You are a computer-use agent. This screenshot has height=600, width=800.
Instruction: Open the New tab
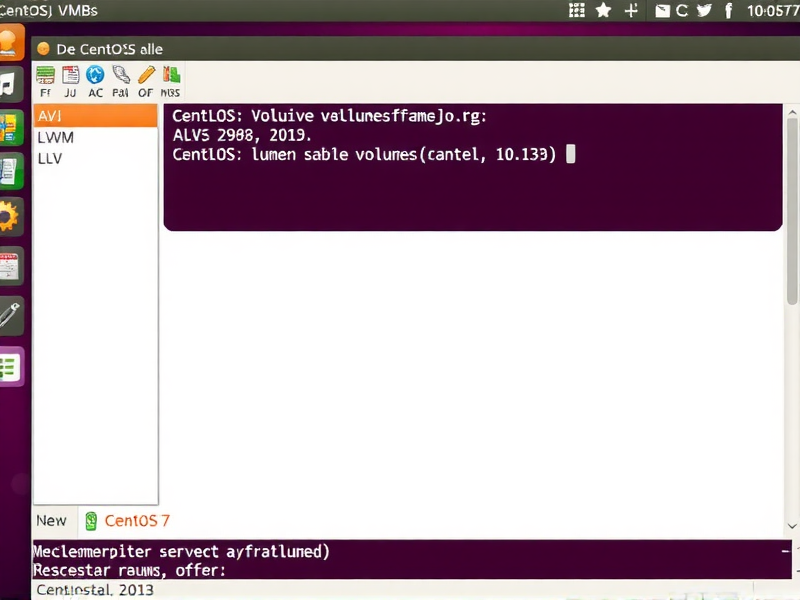coord(52,521)
